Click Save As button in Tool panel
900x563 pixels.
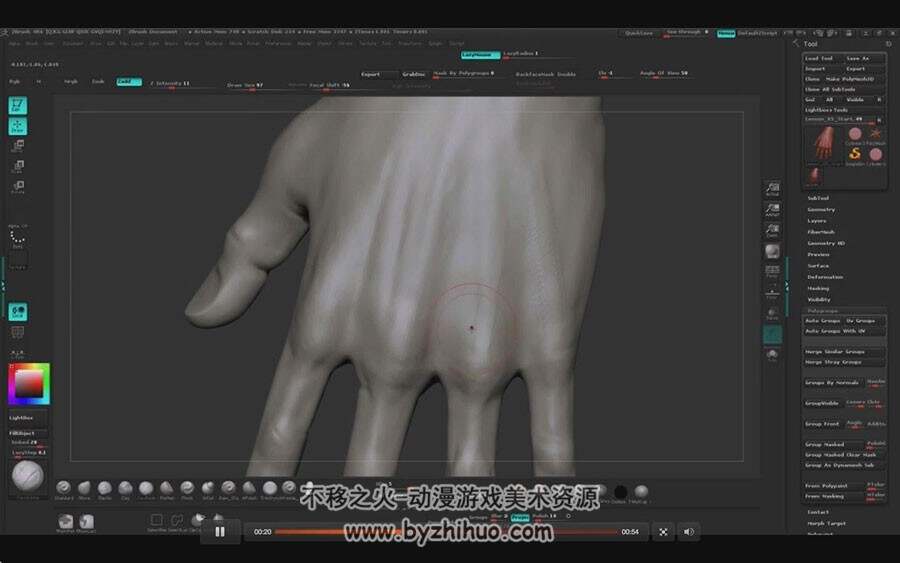(864, 58)
